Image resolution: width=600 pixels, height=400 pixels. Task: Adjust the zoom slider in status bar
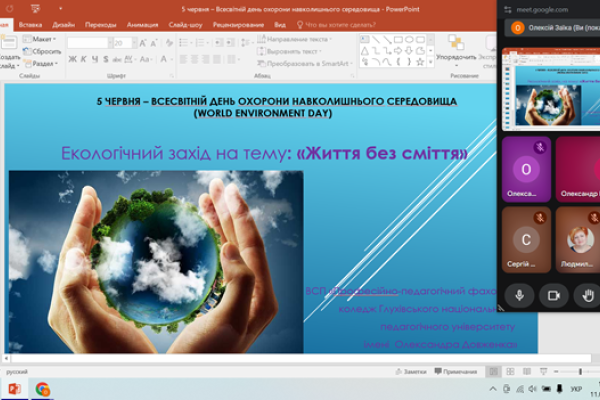580,371
